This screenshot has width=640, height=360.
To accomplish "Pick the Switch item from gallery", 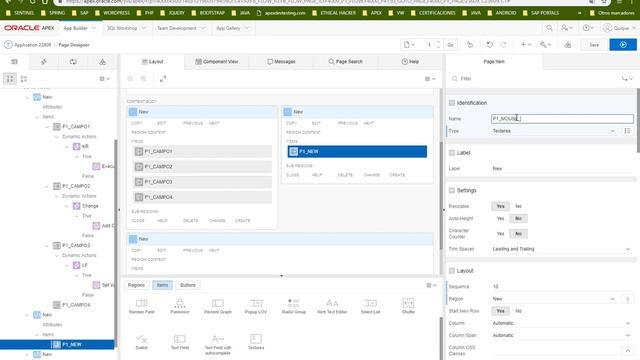I will click(142, 342).
